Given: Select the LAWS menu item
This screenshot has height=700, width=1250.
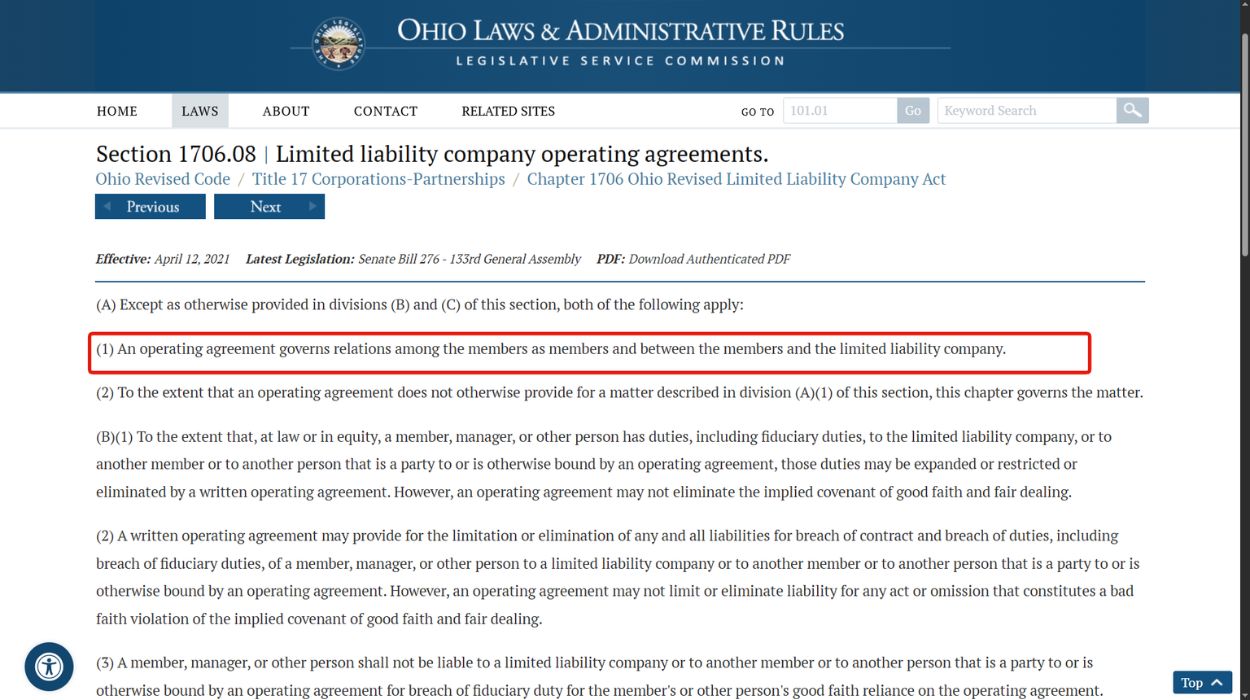Looking at the screenshot, I should [x=200, y=111].
